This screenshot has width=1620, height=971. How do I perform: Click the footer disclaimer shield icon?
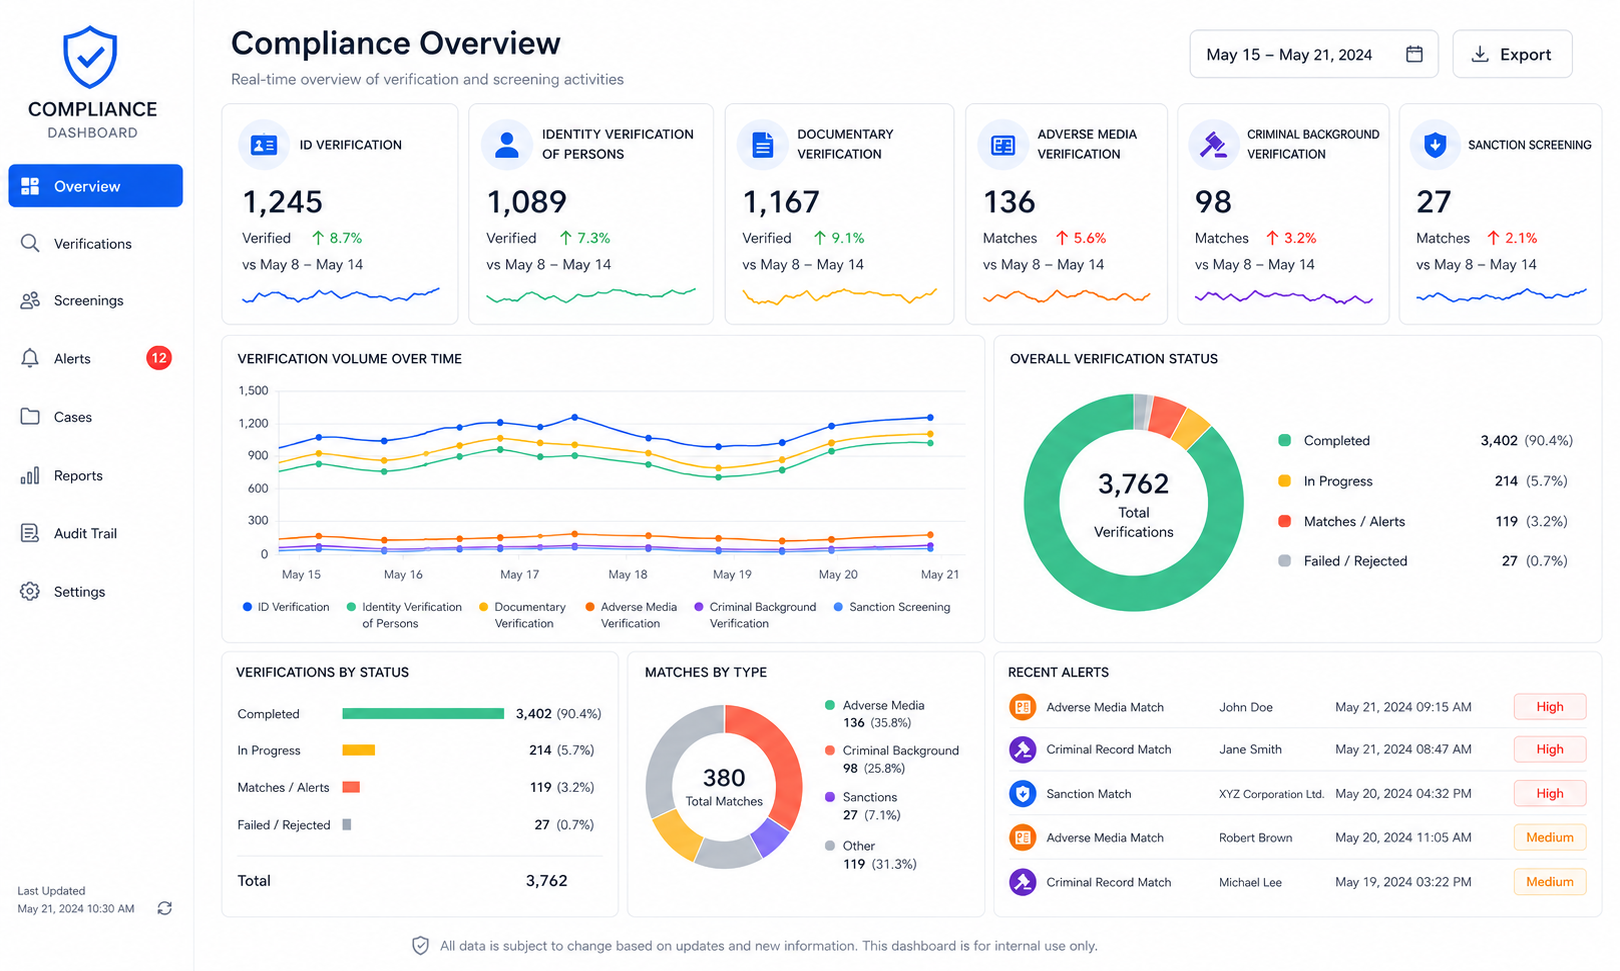421,946
